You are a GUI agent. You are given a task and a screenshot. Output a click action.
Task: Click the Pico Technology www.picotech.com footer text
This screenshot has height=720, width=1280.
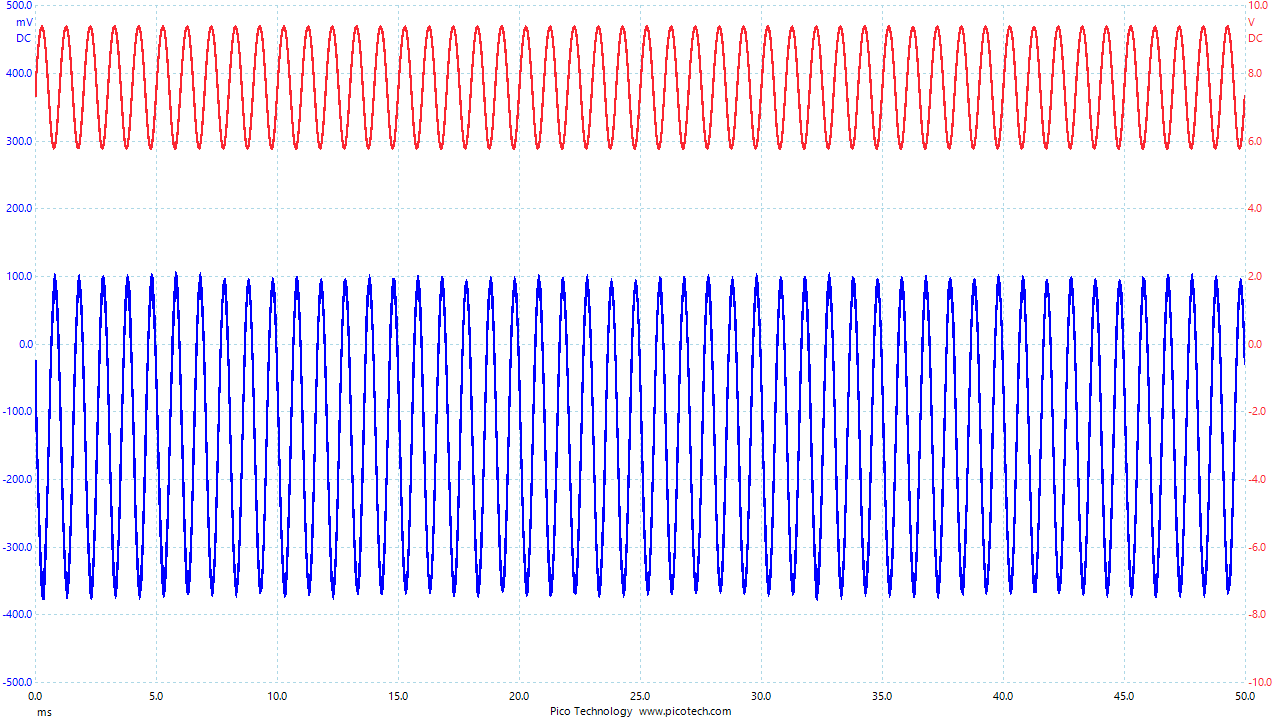[640, 712]
